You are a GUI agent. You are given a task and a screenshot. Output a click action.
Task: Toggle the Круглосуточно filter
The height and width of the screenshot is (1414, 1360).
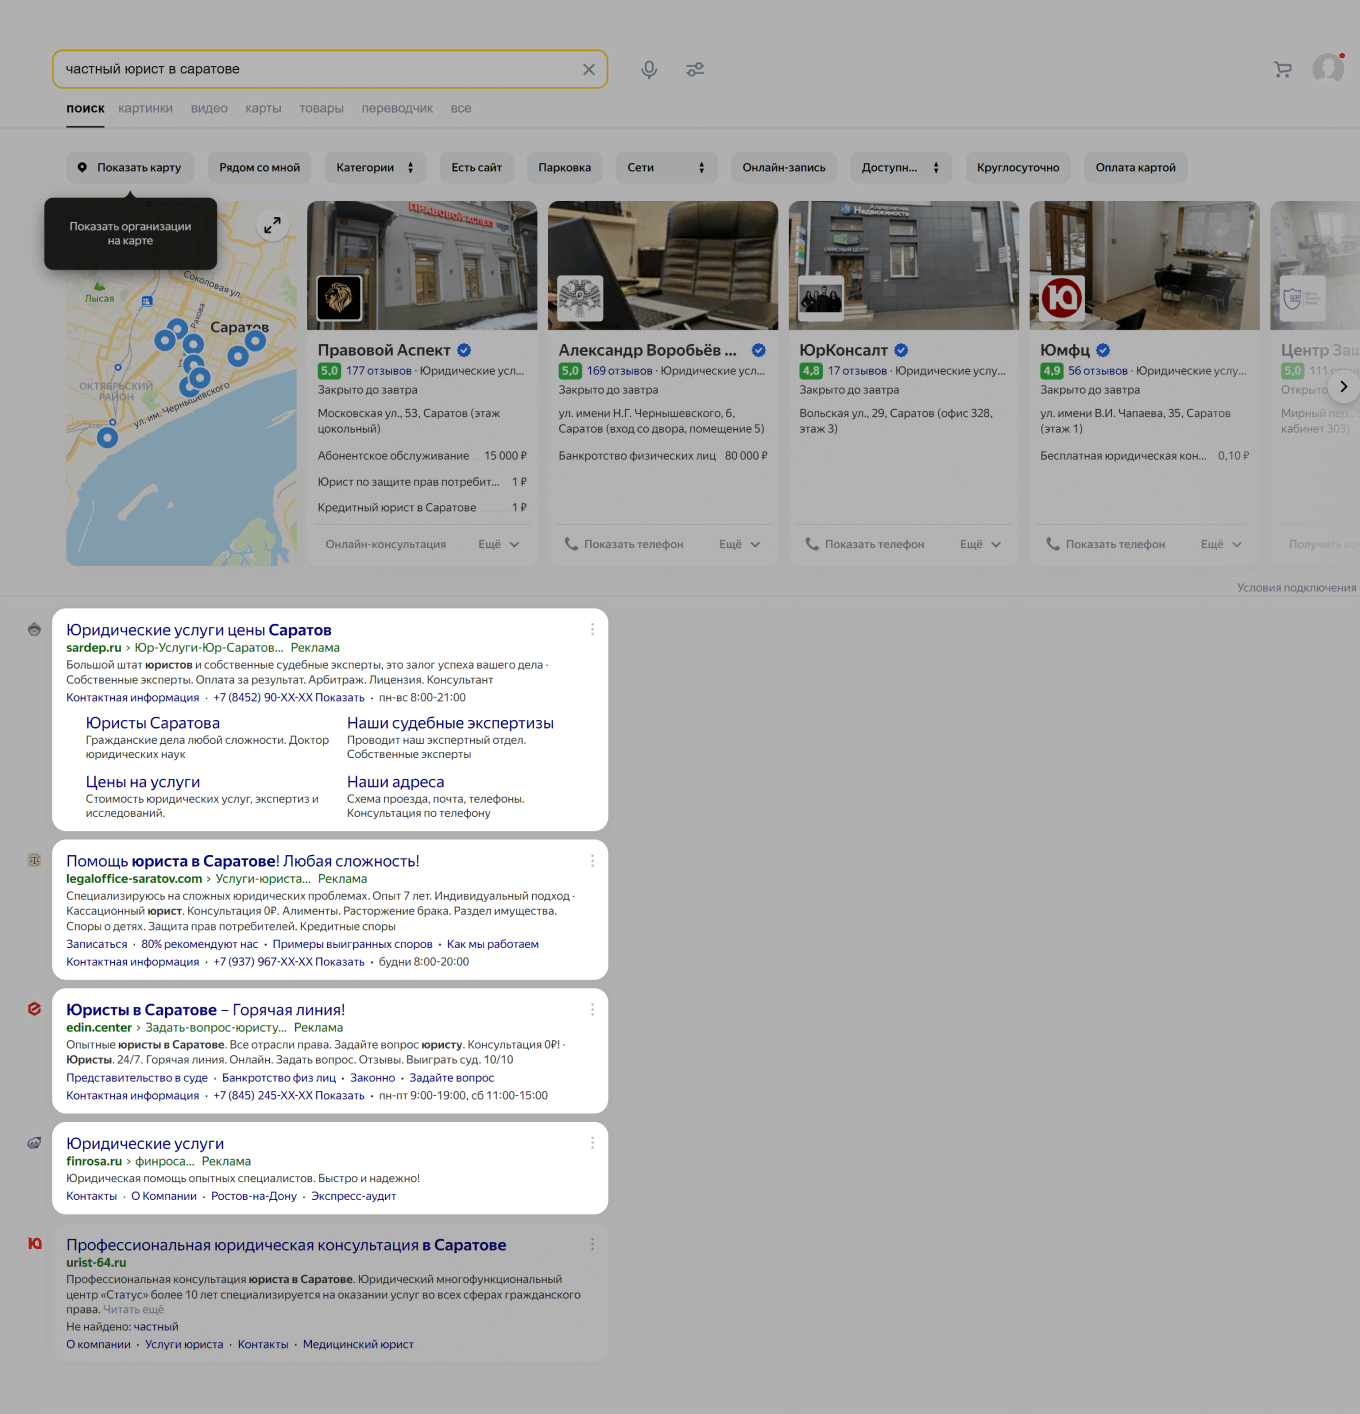tap(1018, 167)
